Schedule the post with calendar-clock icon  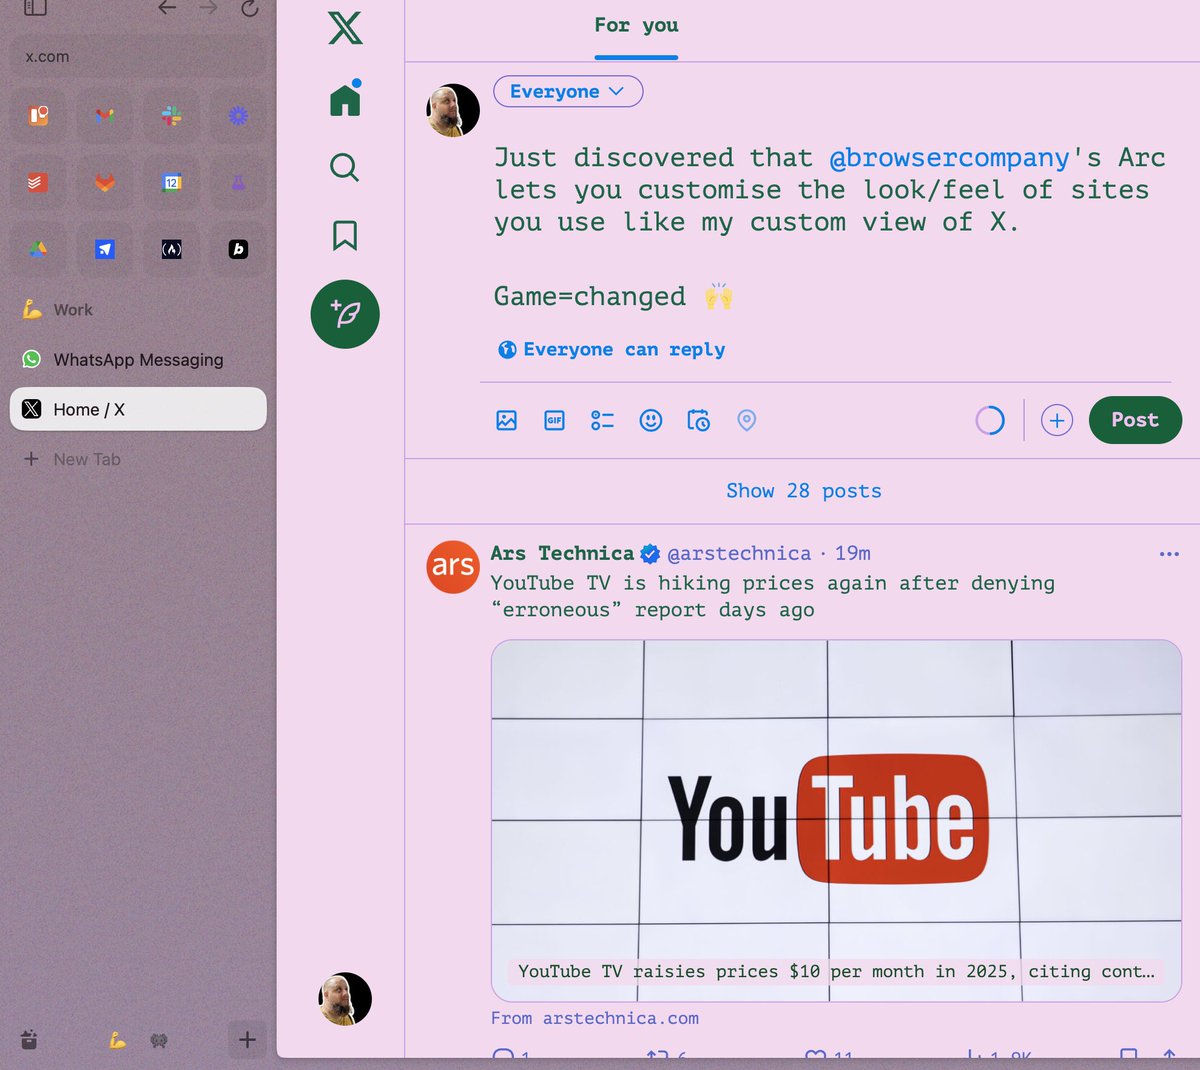pyautogui.click(x=699, y=420)
